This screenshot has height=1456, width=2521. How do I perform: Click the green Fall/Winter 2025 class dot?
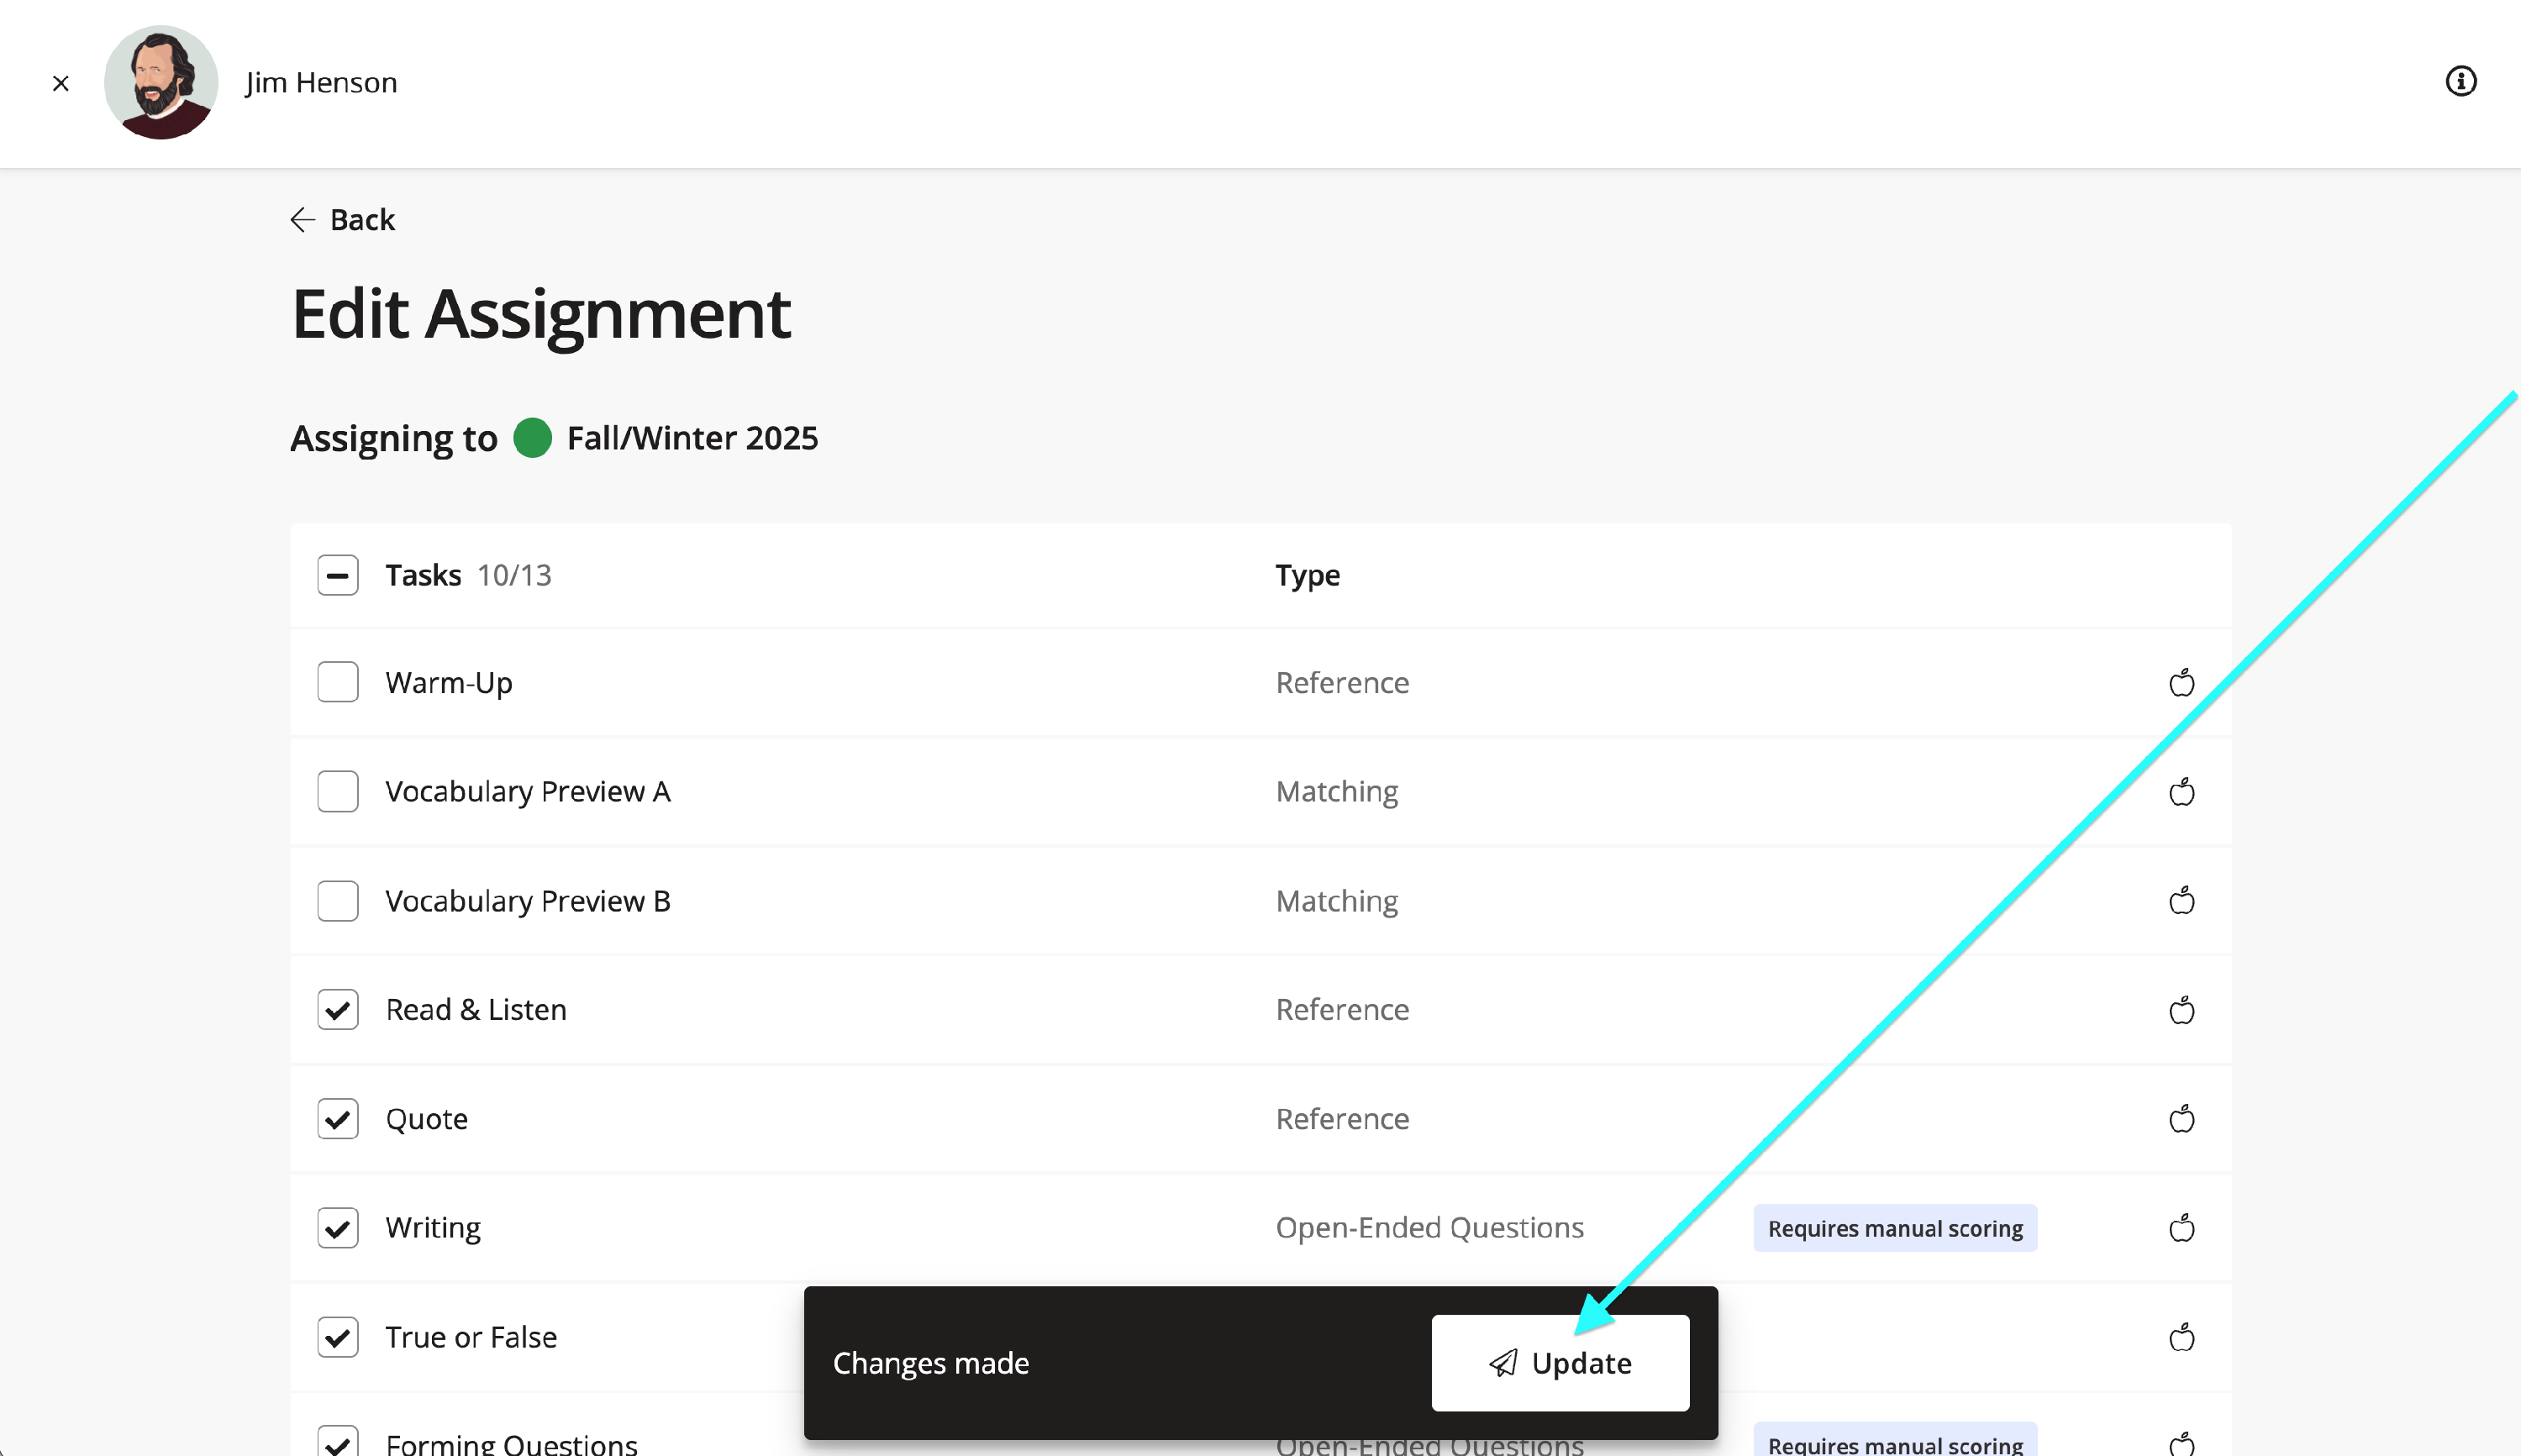point(532,438)
